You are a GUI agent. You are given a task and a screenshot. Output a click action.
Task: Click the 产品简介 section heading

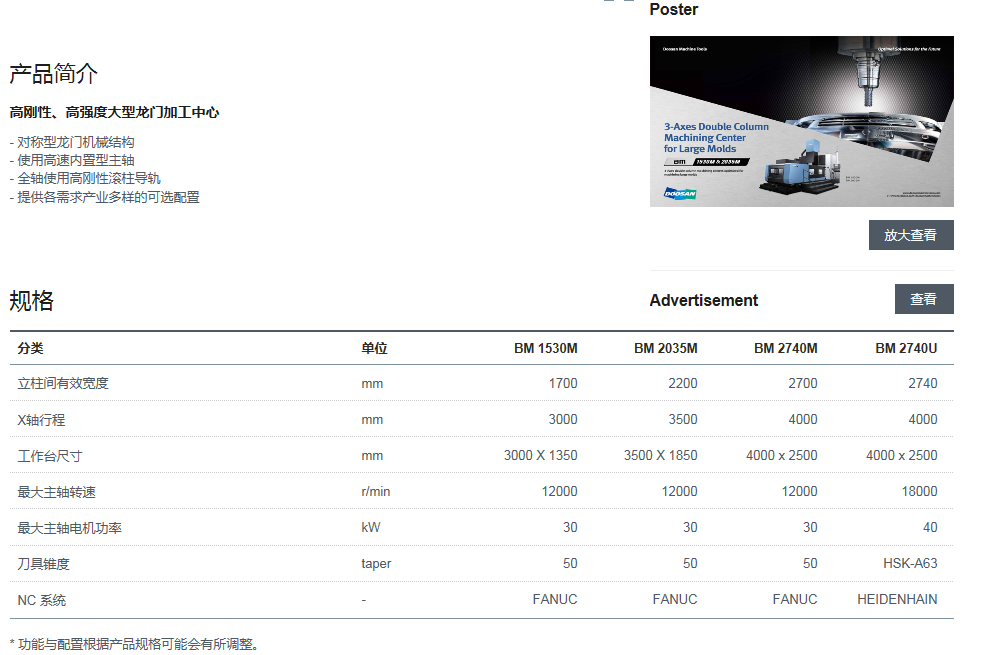pyautogui.click(x=54, y=74)
